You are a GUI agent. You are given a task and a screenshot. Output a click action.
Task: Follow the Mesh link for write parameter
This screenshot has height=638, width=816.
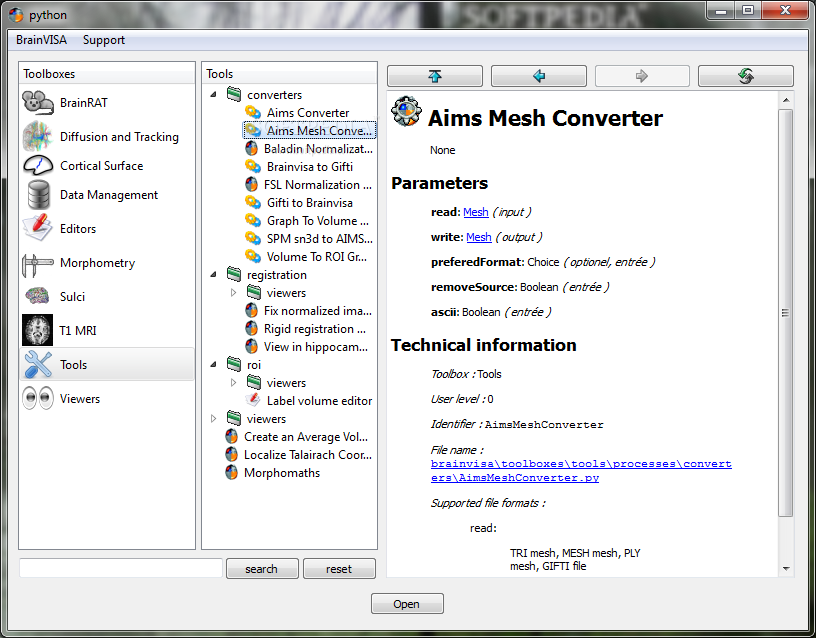pos(479,237)
